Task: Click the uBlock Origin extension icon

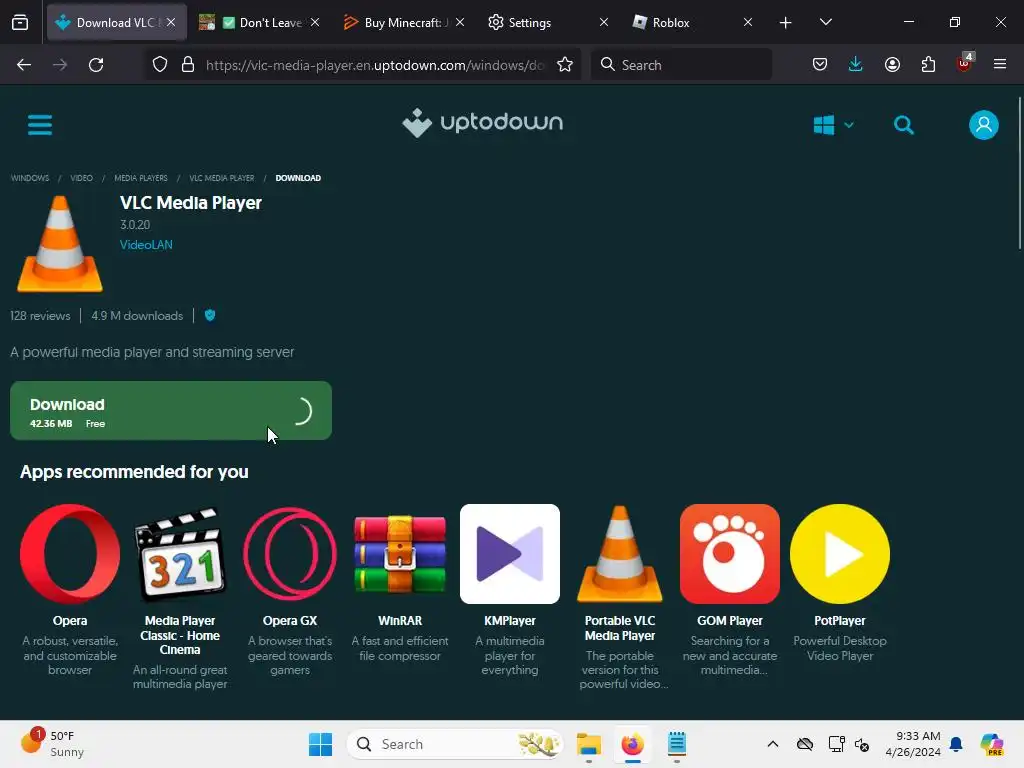Action: click(965, 63)
